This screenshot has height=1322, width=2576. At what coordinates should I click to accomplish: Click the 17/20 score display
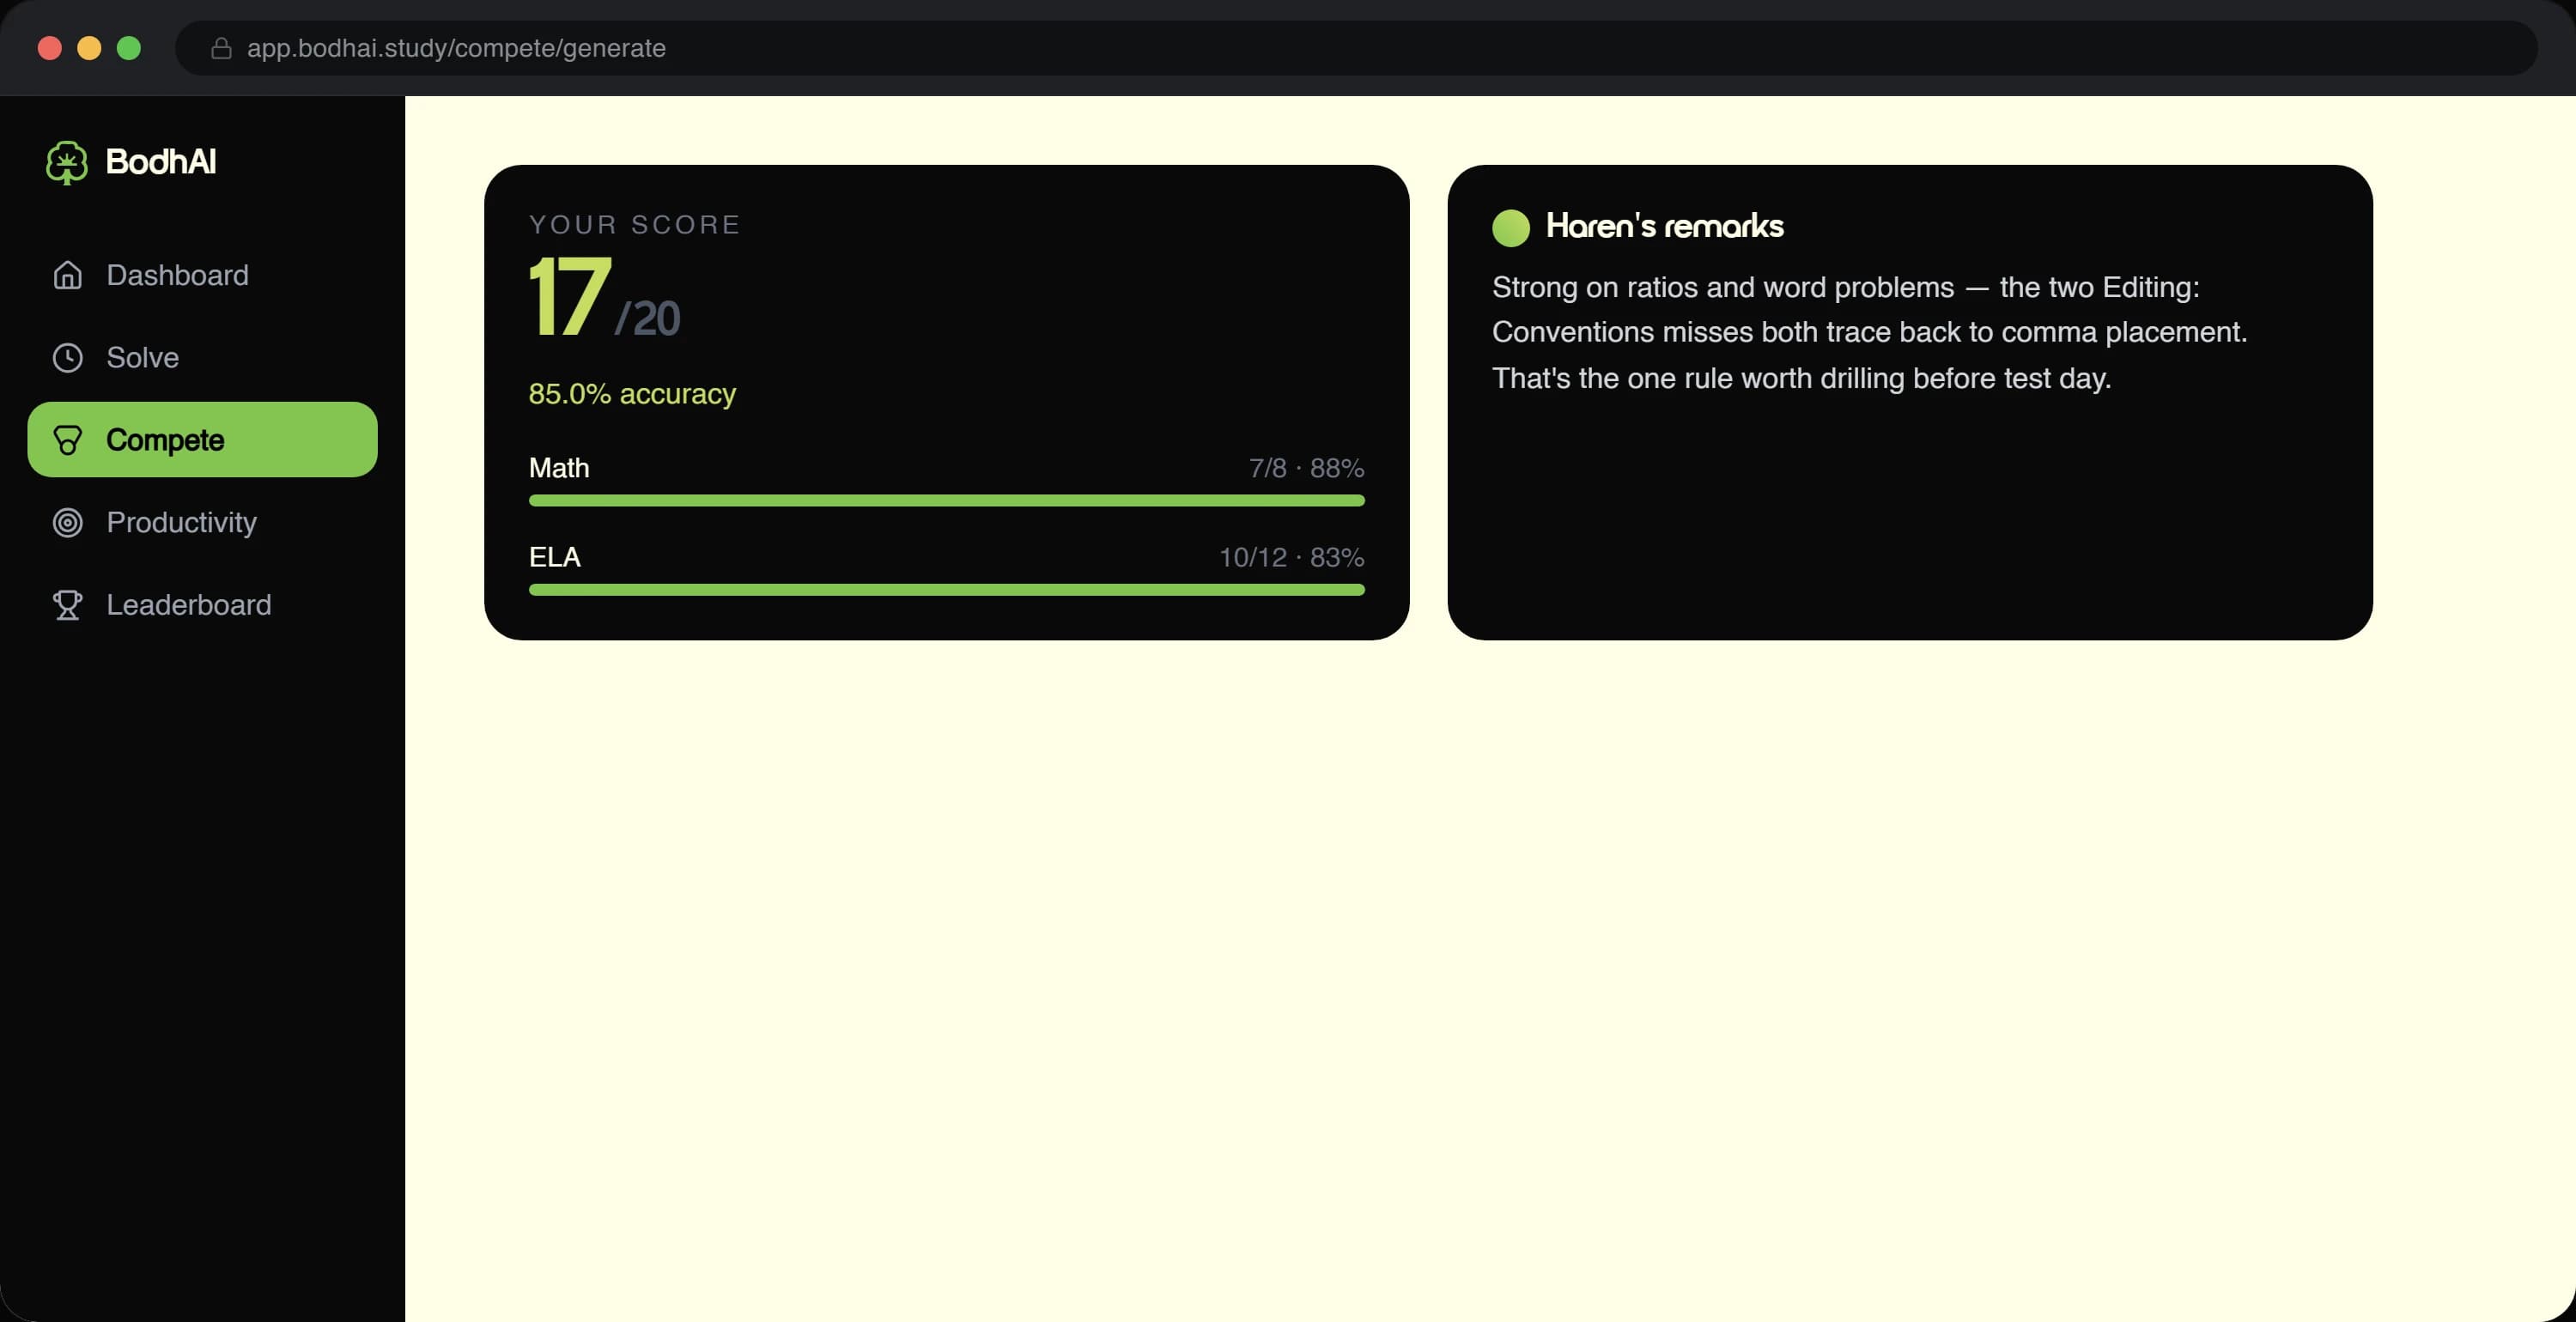[605, 297]
